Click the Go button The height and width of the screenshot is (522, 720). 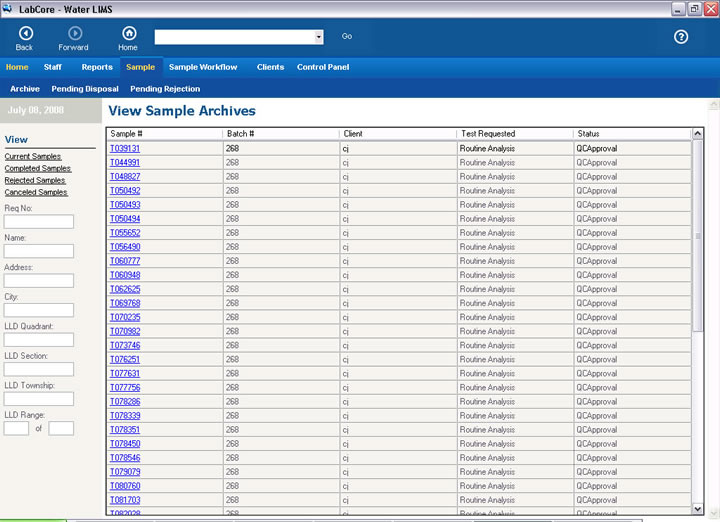[347, 36]
